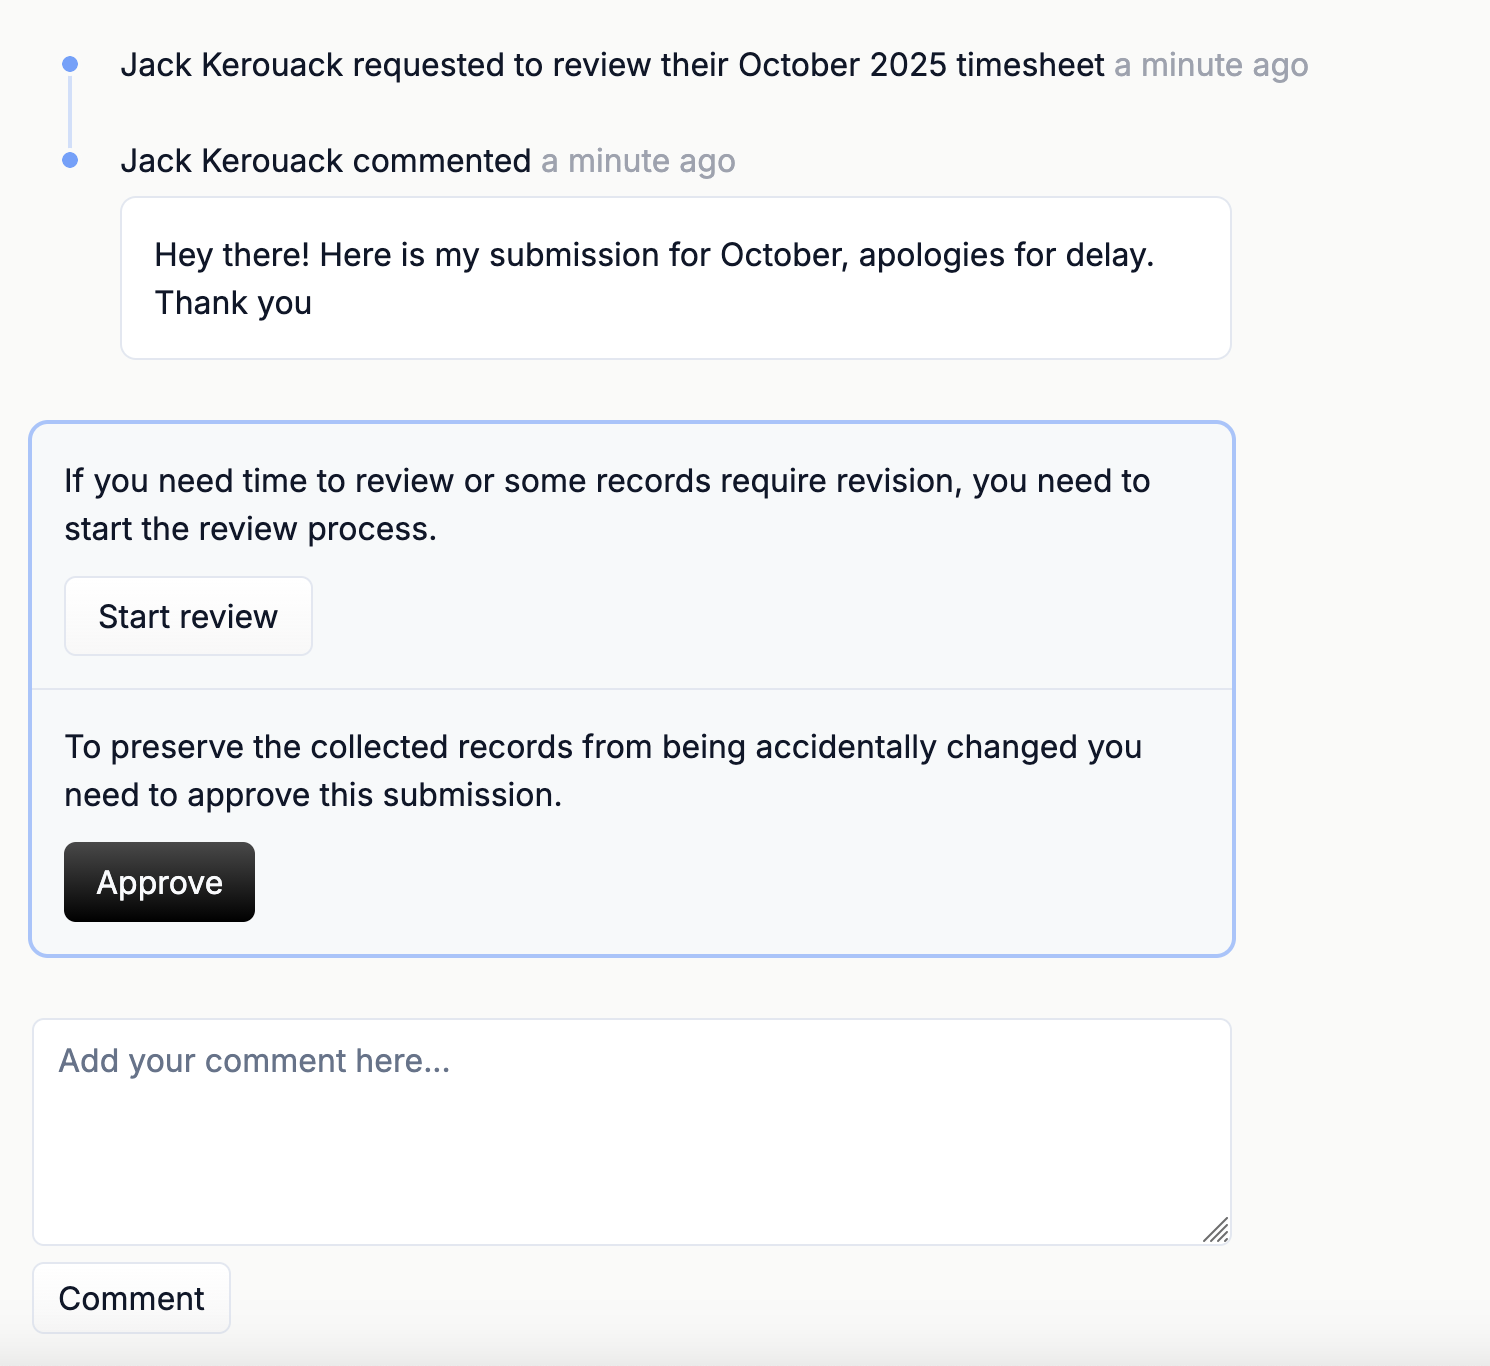The height and width of the screenshot is (1366, 1490).
Task: Click the 'start the review process' instruction text
Action: click(250, 529)
